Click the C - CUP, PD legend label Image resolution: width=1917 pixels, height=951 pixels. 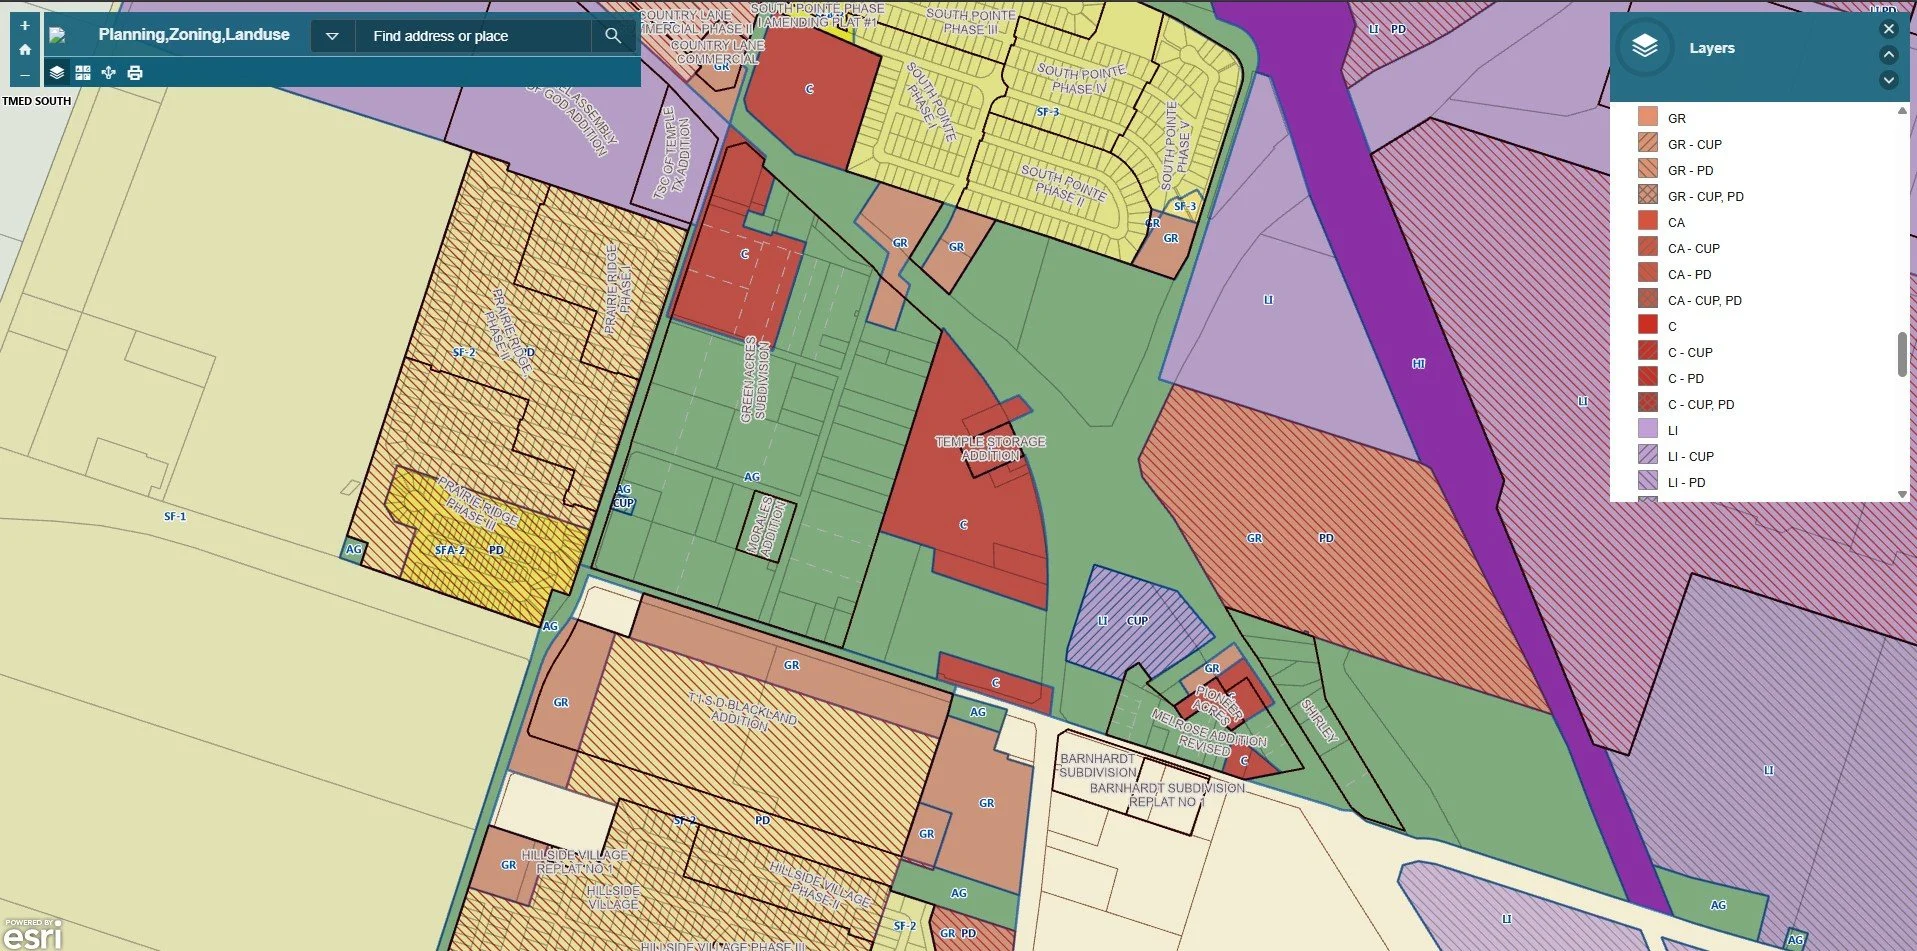click(x=1701, y=404)
